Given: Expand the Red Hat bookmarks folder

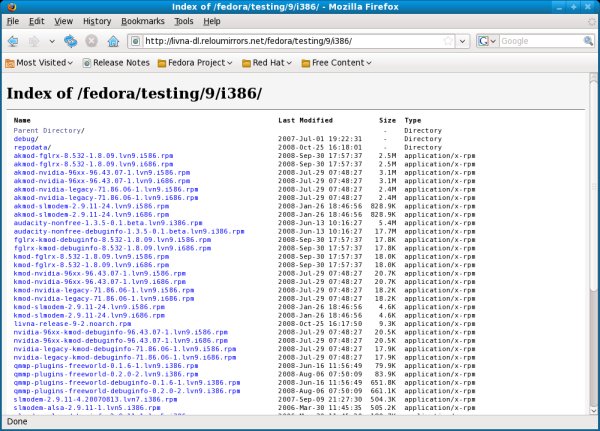Looking at the screenshot, I should coord(267,63).
